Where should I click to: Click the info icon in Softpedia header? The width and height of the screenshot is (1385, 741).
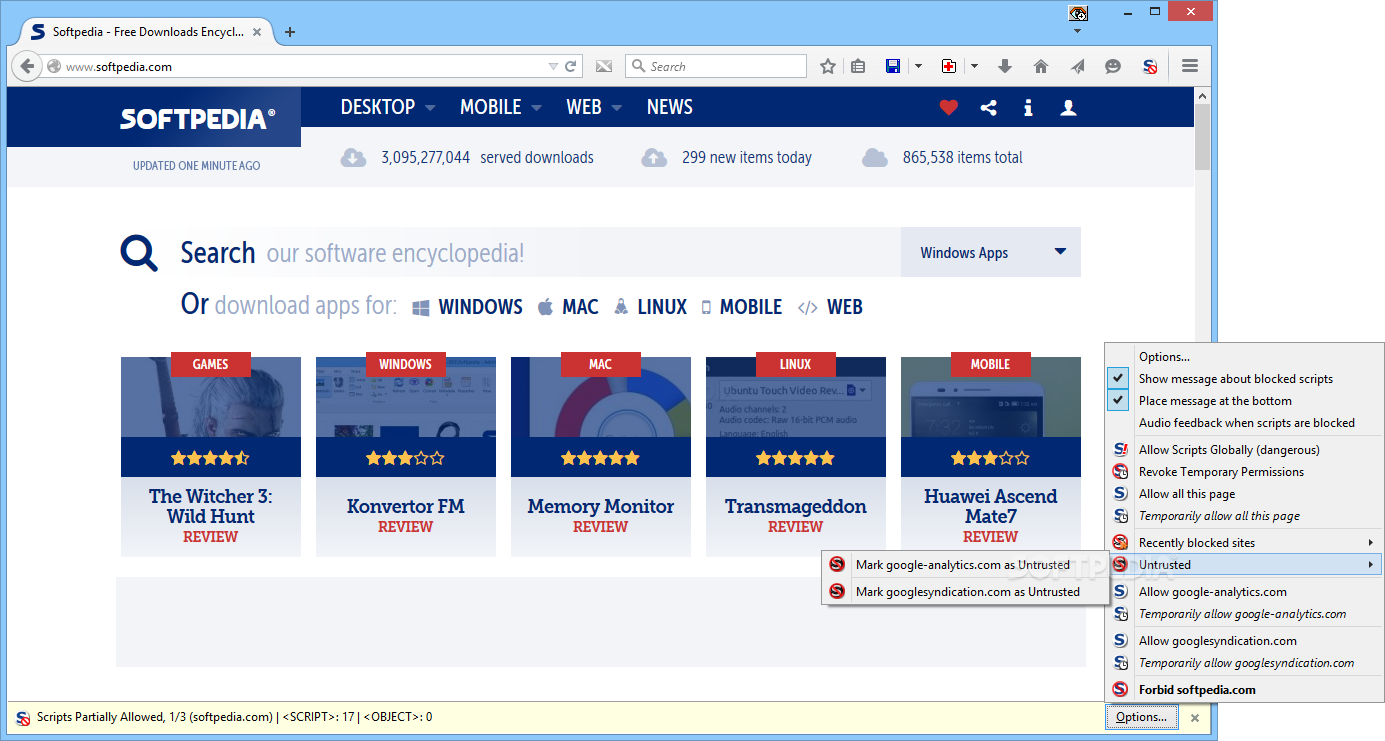click(x=1028, y=108)
